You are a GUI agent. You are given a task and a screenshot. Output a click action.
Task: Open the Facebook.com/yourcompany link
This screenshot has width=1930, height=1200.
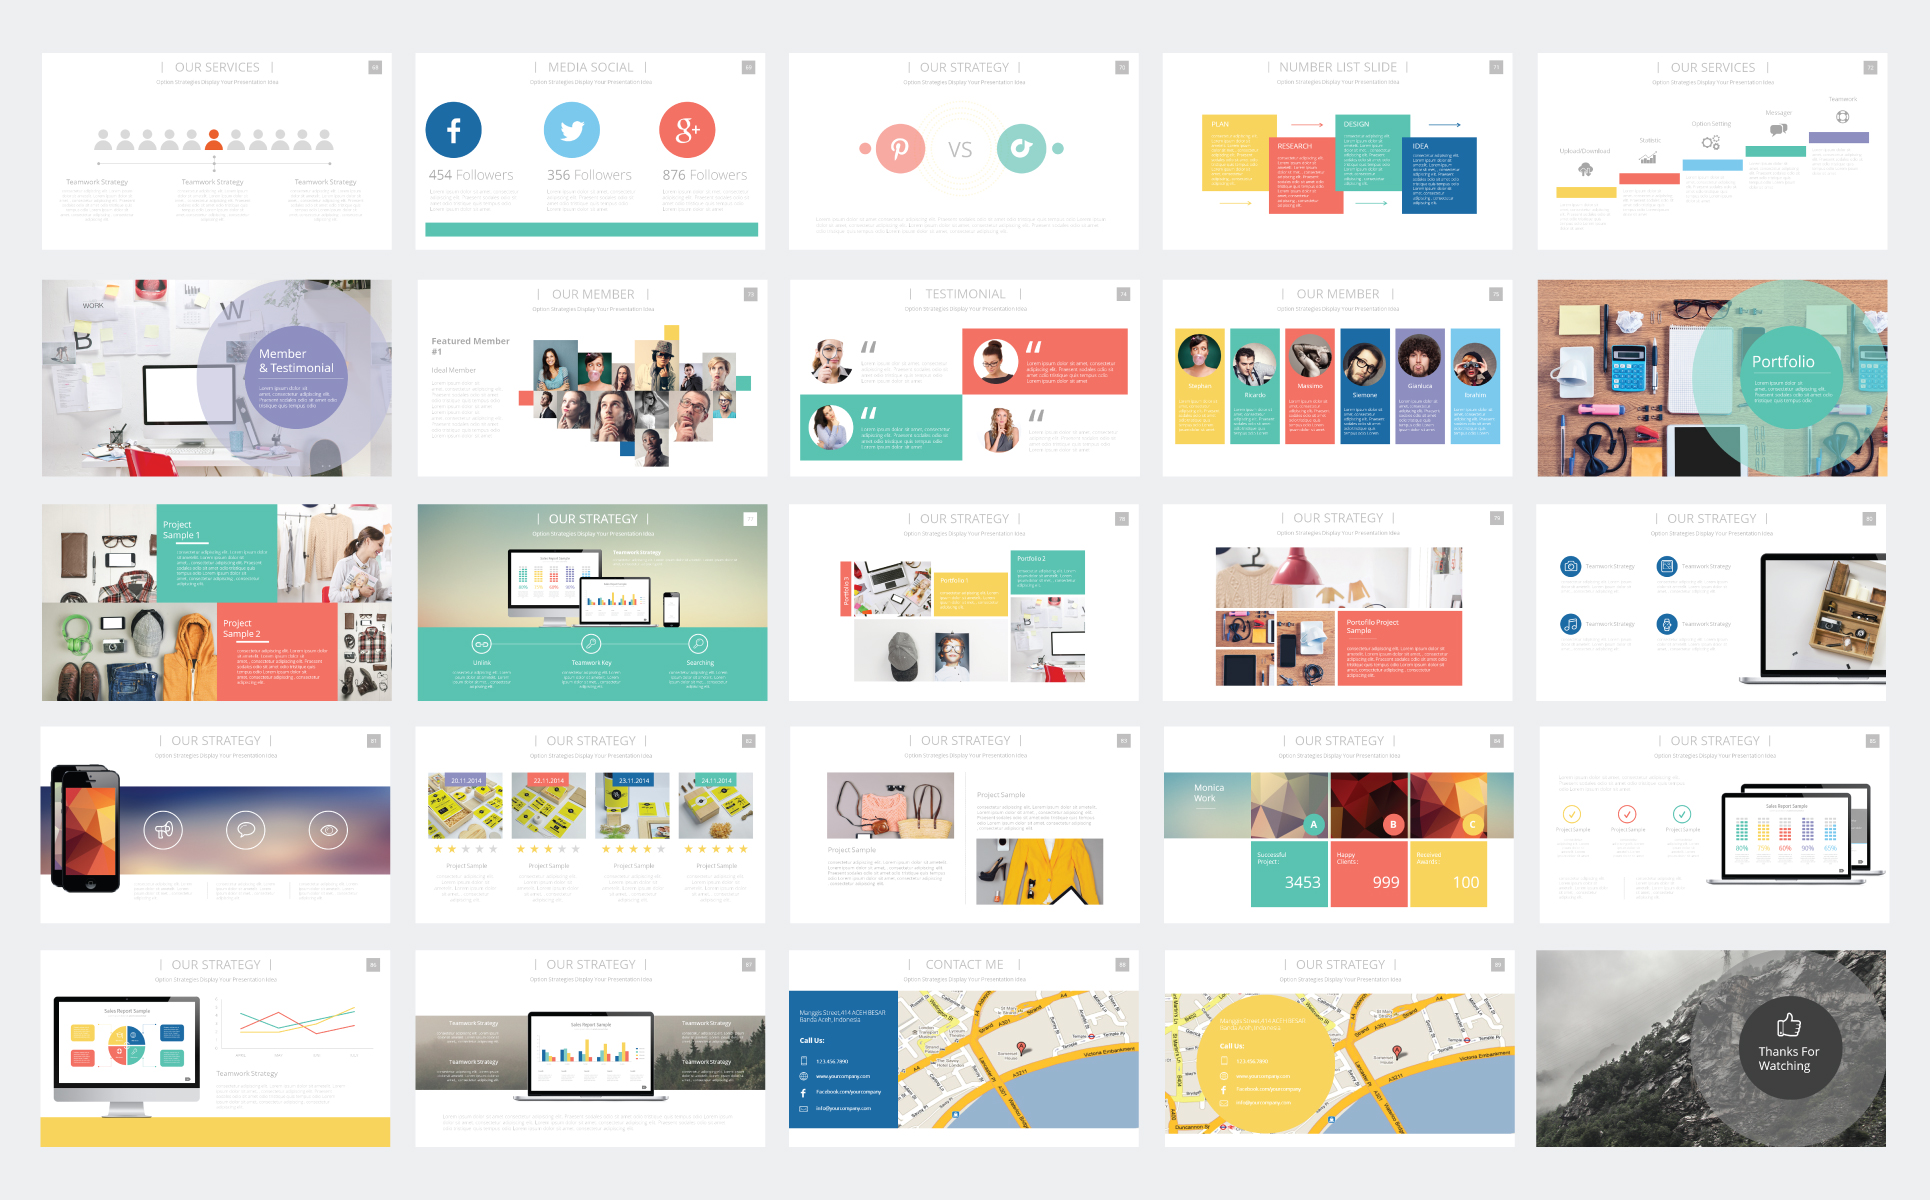point(850,1092)
